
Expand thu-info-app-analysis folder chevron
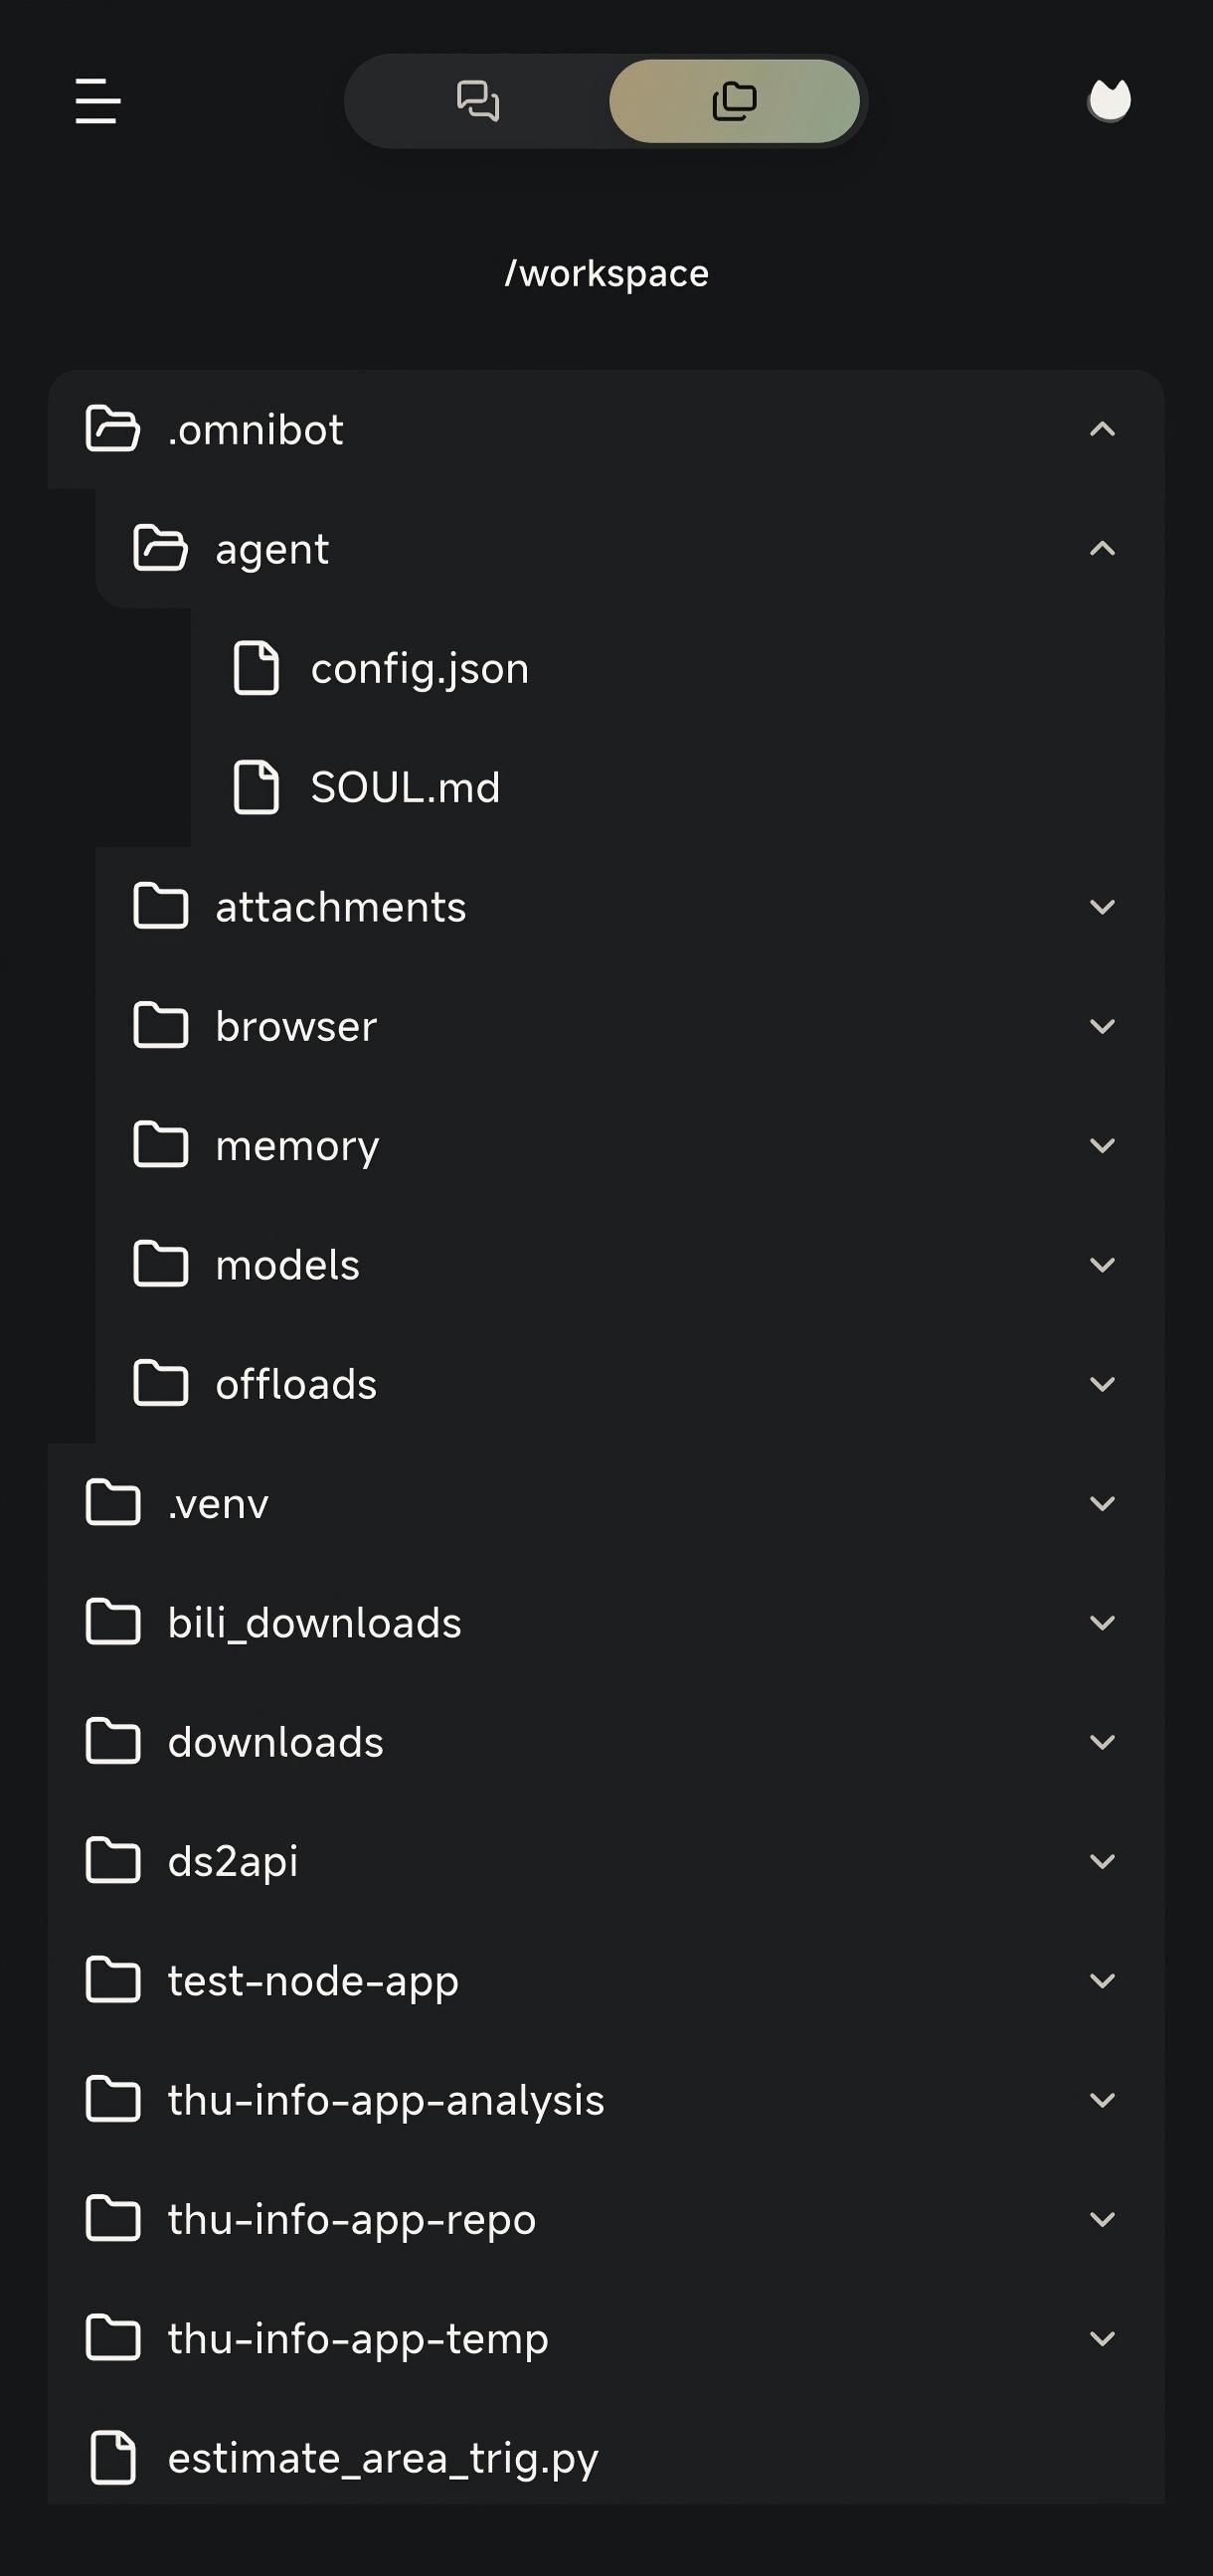1102,2100
